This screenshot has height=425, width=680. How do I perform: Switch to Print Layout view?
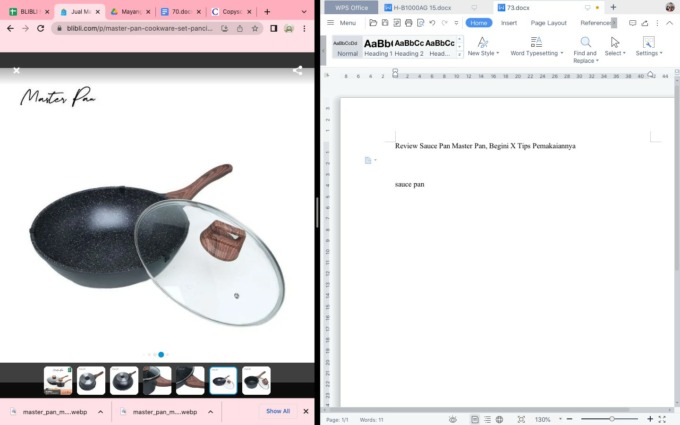(x=475, y=419)
